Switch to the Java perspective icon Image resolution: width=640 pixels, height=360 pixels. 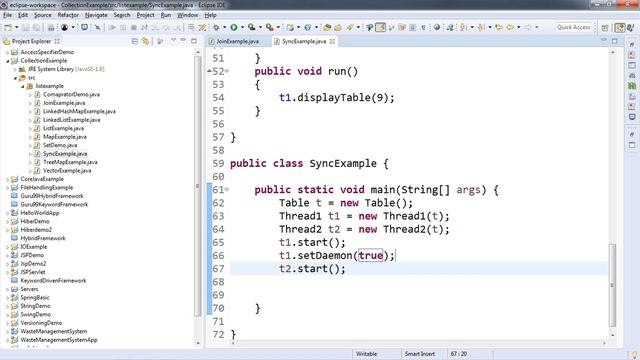[x=620, y=27]
